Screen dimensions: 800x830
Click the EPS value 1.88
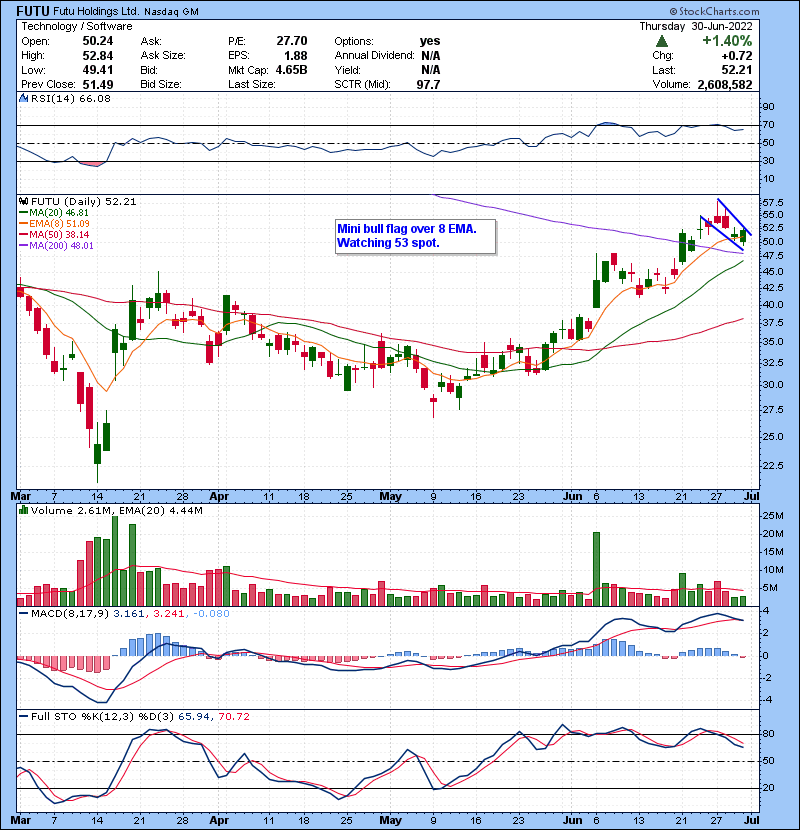(x=295, y=55)
